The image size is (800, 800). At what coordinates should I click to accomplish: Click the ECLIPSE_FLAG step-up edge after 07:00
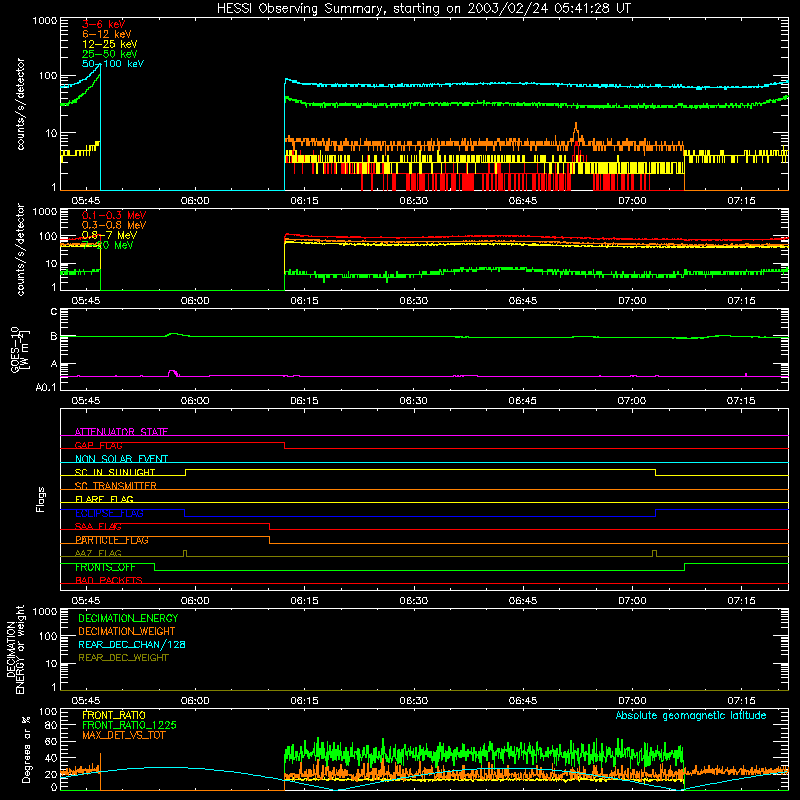pyautogui.click(x=655, y=513)
